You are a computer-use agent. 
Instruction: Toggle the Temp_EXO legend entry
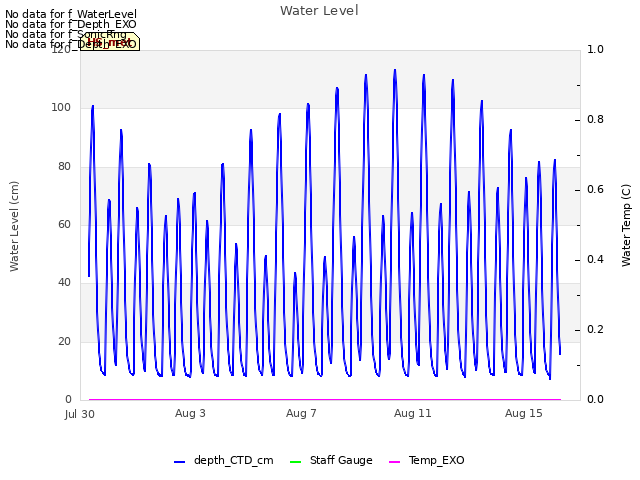click(x=427, y=460)
